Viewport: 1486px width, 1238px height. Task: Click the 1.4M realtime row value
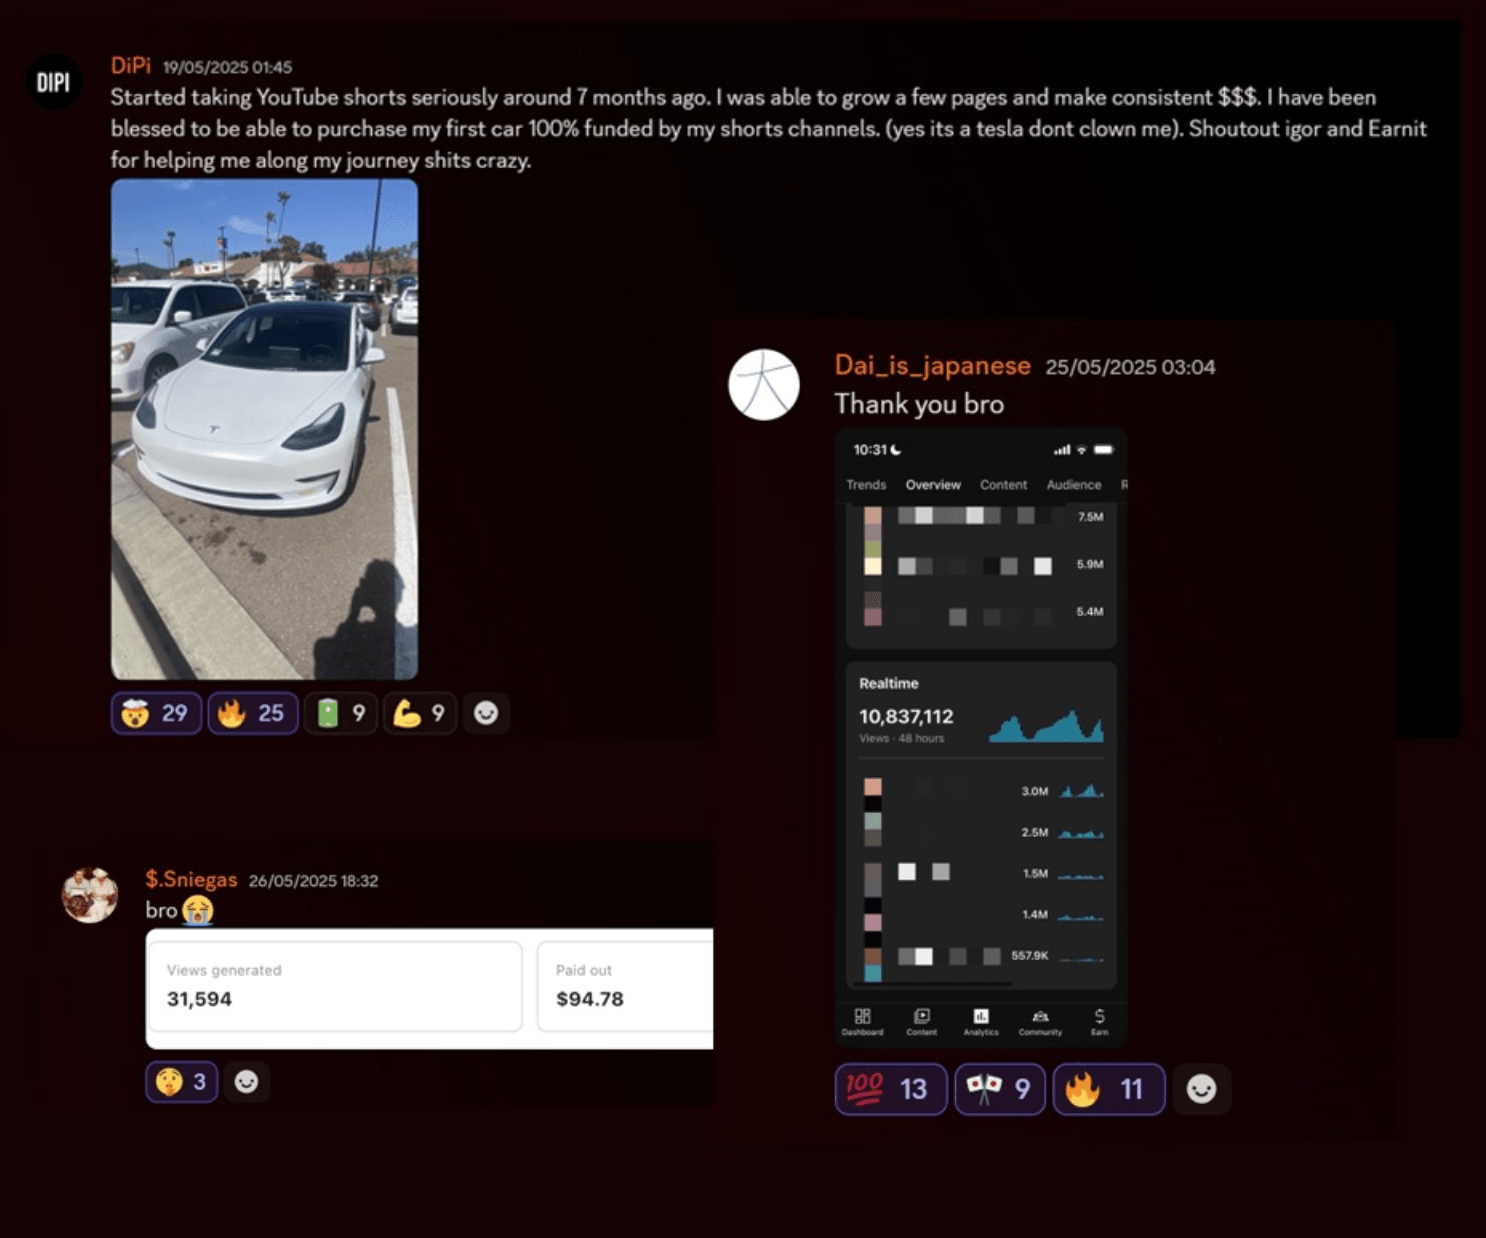[x=1035, y=914]
